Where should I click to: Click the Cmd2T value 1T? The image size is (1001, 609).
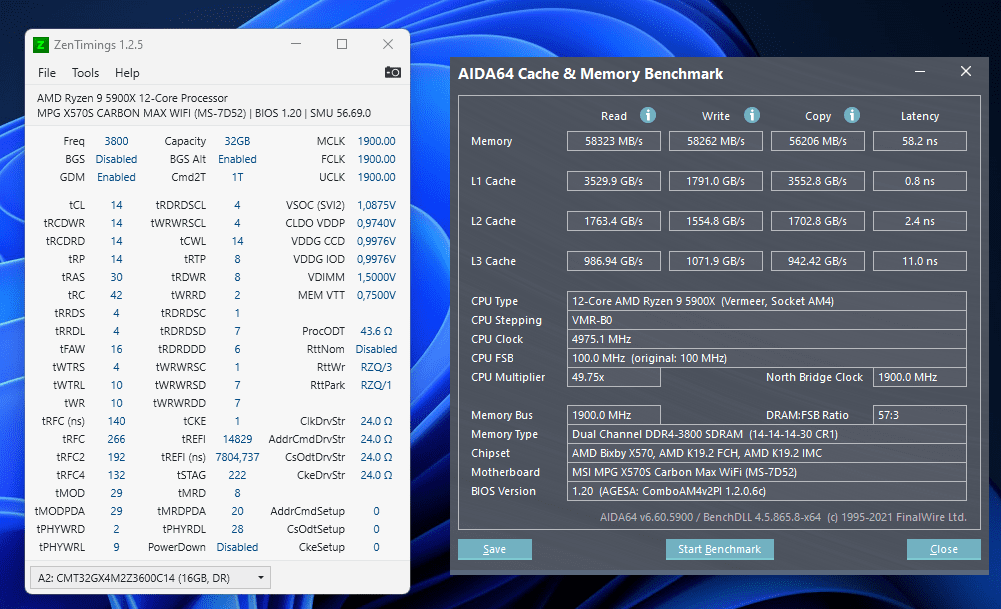tap(237, 177)
